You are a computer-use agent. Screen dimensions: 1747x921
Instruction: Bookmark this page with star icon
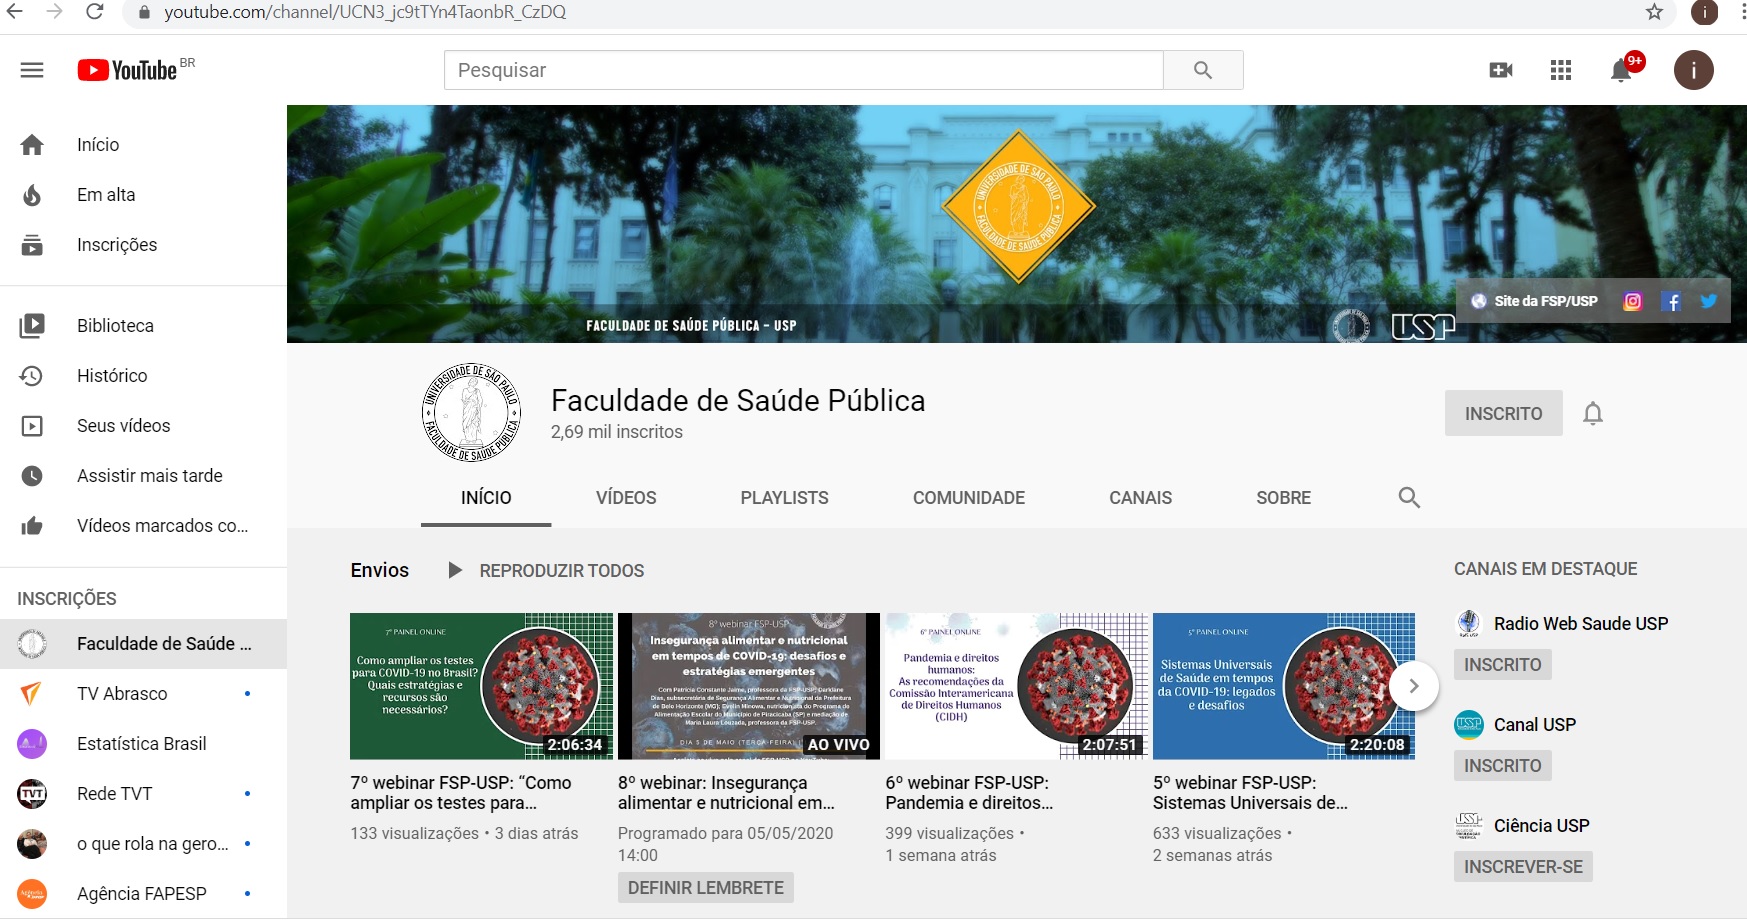click(1654, 12)
